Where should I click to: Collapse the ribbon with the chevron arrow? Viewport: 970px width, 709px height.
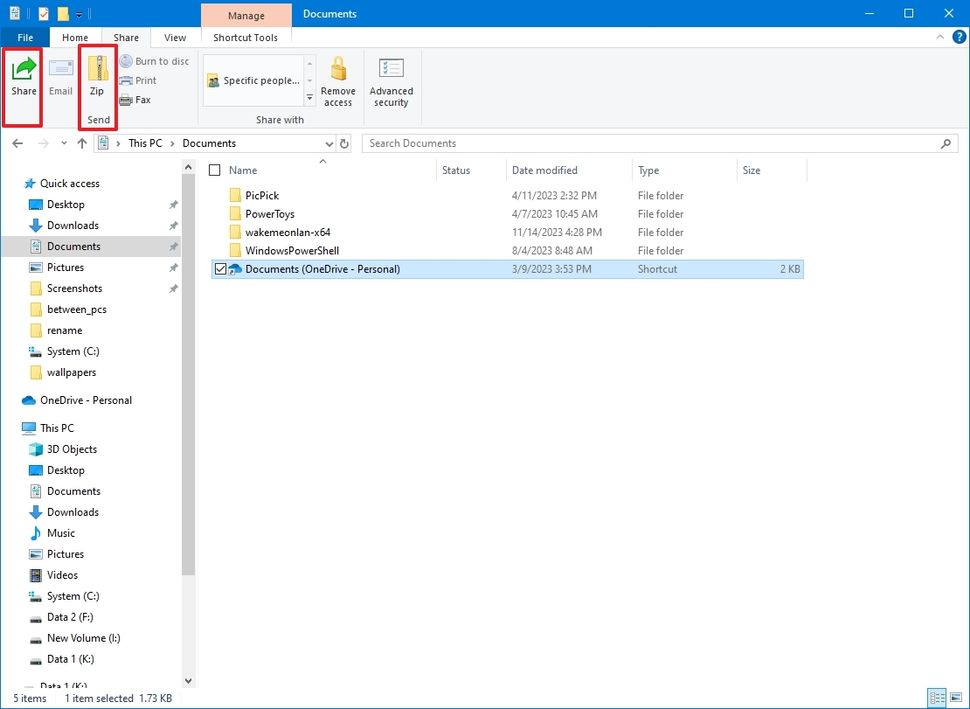point(938,37)
